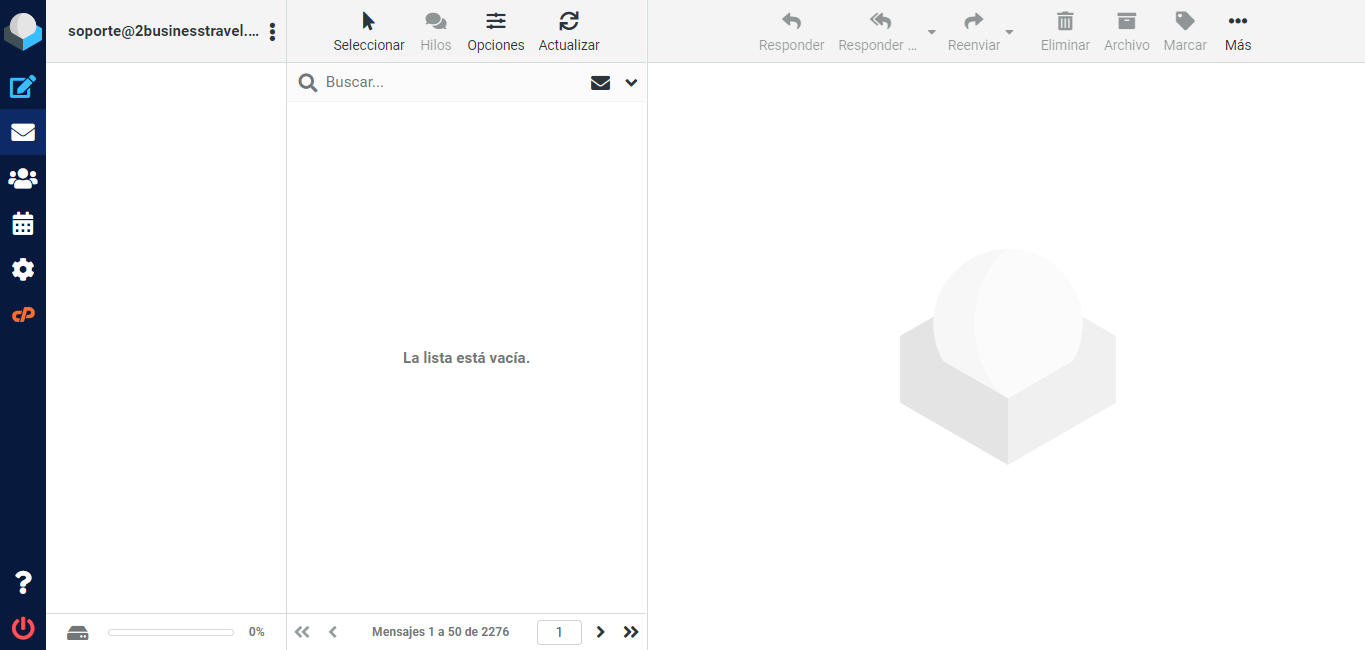Open the Help question mark icon
The width and height of the screenshot is (1365, 650).
[23, 583]
